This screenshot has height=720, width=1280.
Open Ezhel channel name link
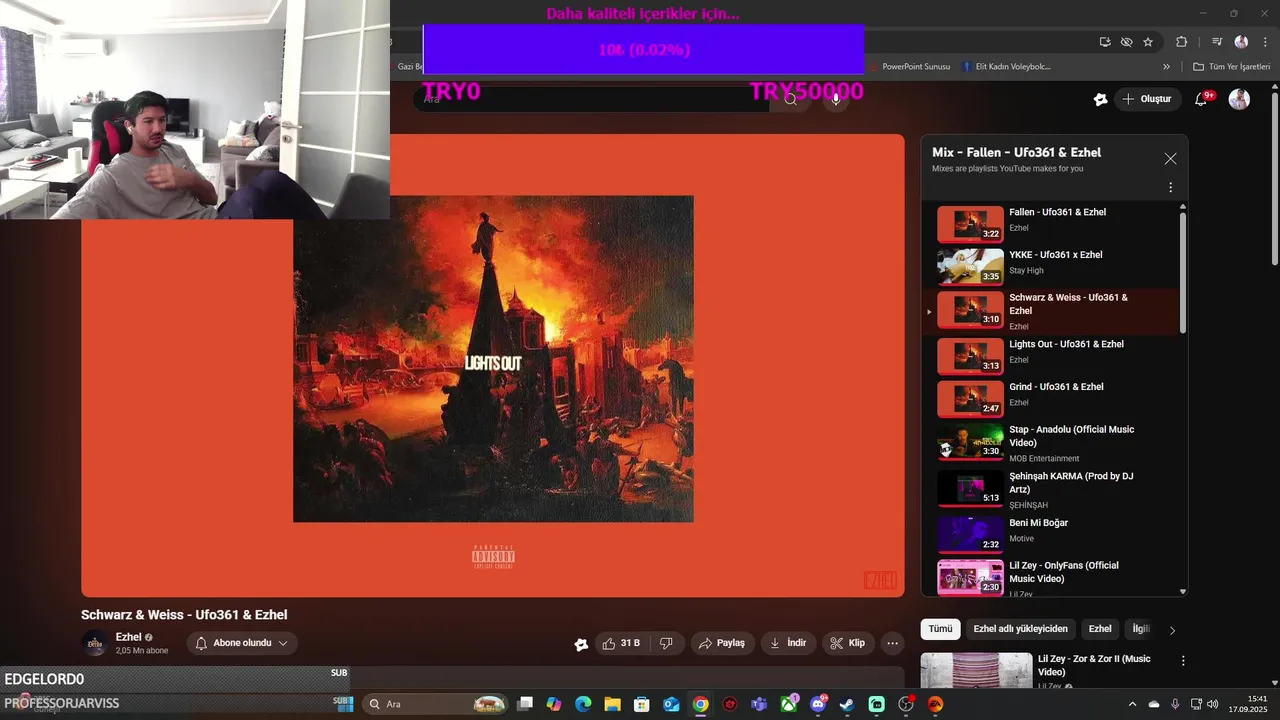pyautogui.click(x=128, y=637)
